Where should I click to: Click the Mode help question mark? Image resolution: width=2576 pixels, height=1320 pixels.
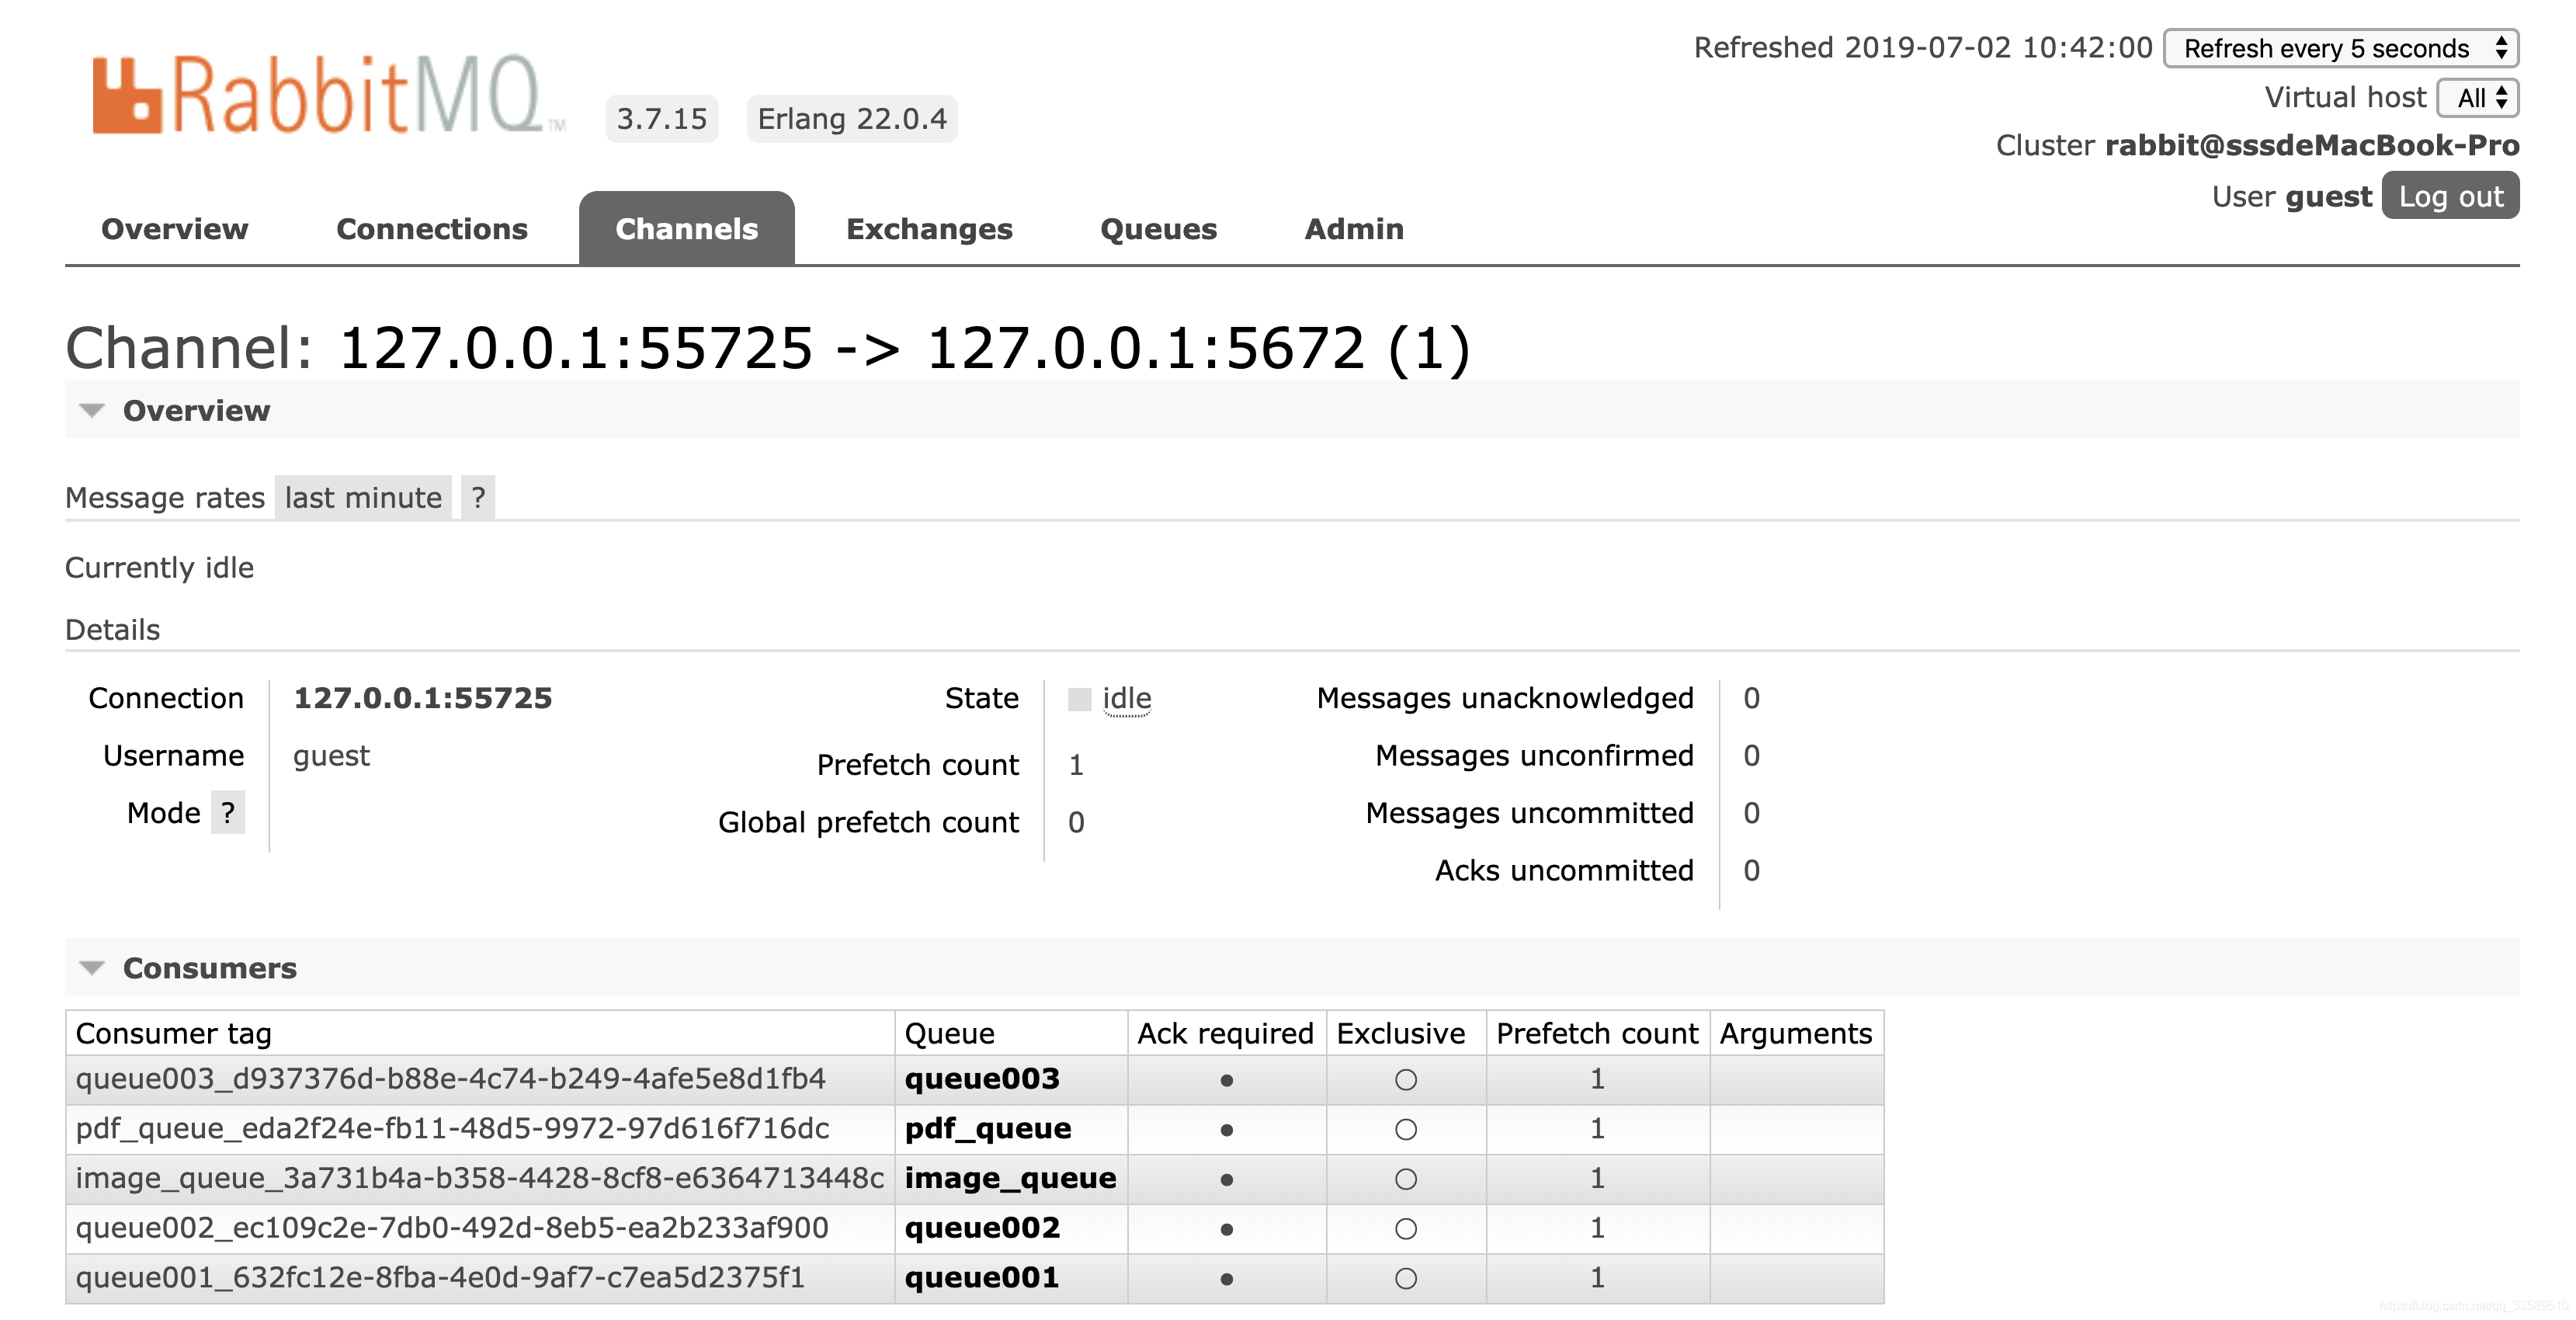(x=228, y=813)
